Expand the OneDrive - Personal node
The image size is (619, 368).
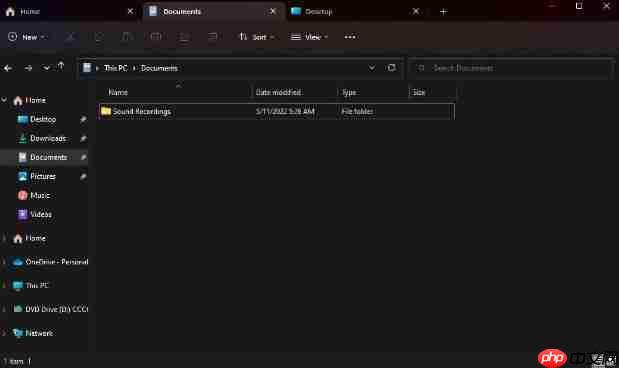click(4, 262)
